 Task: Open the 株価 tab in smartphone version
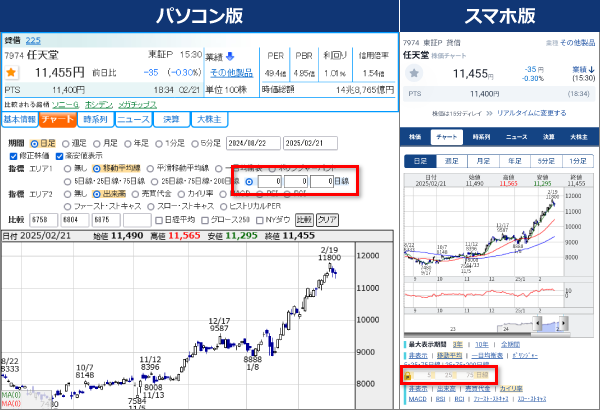coord(415,137)
